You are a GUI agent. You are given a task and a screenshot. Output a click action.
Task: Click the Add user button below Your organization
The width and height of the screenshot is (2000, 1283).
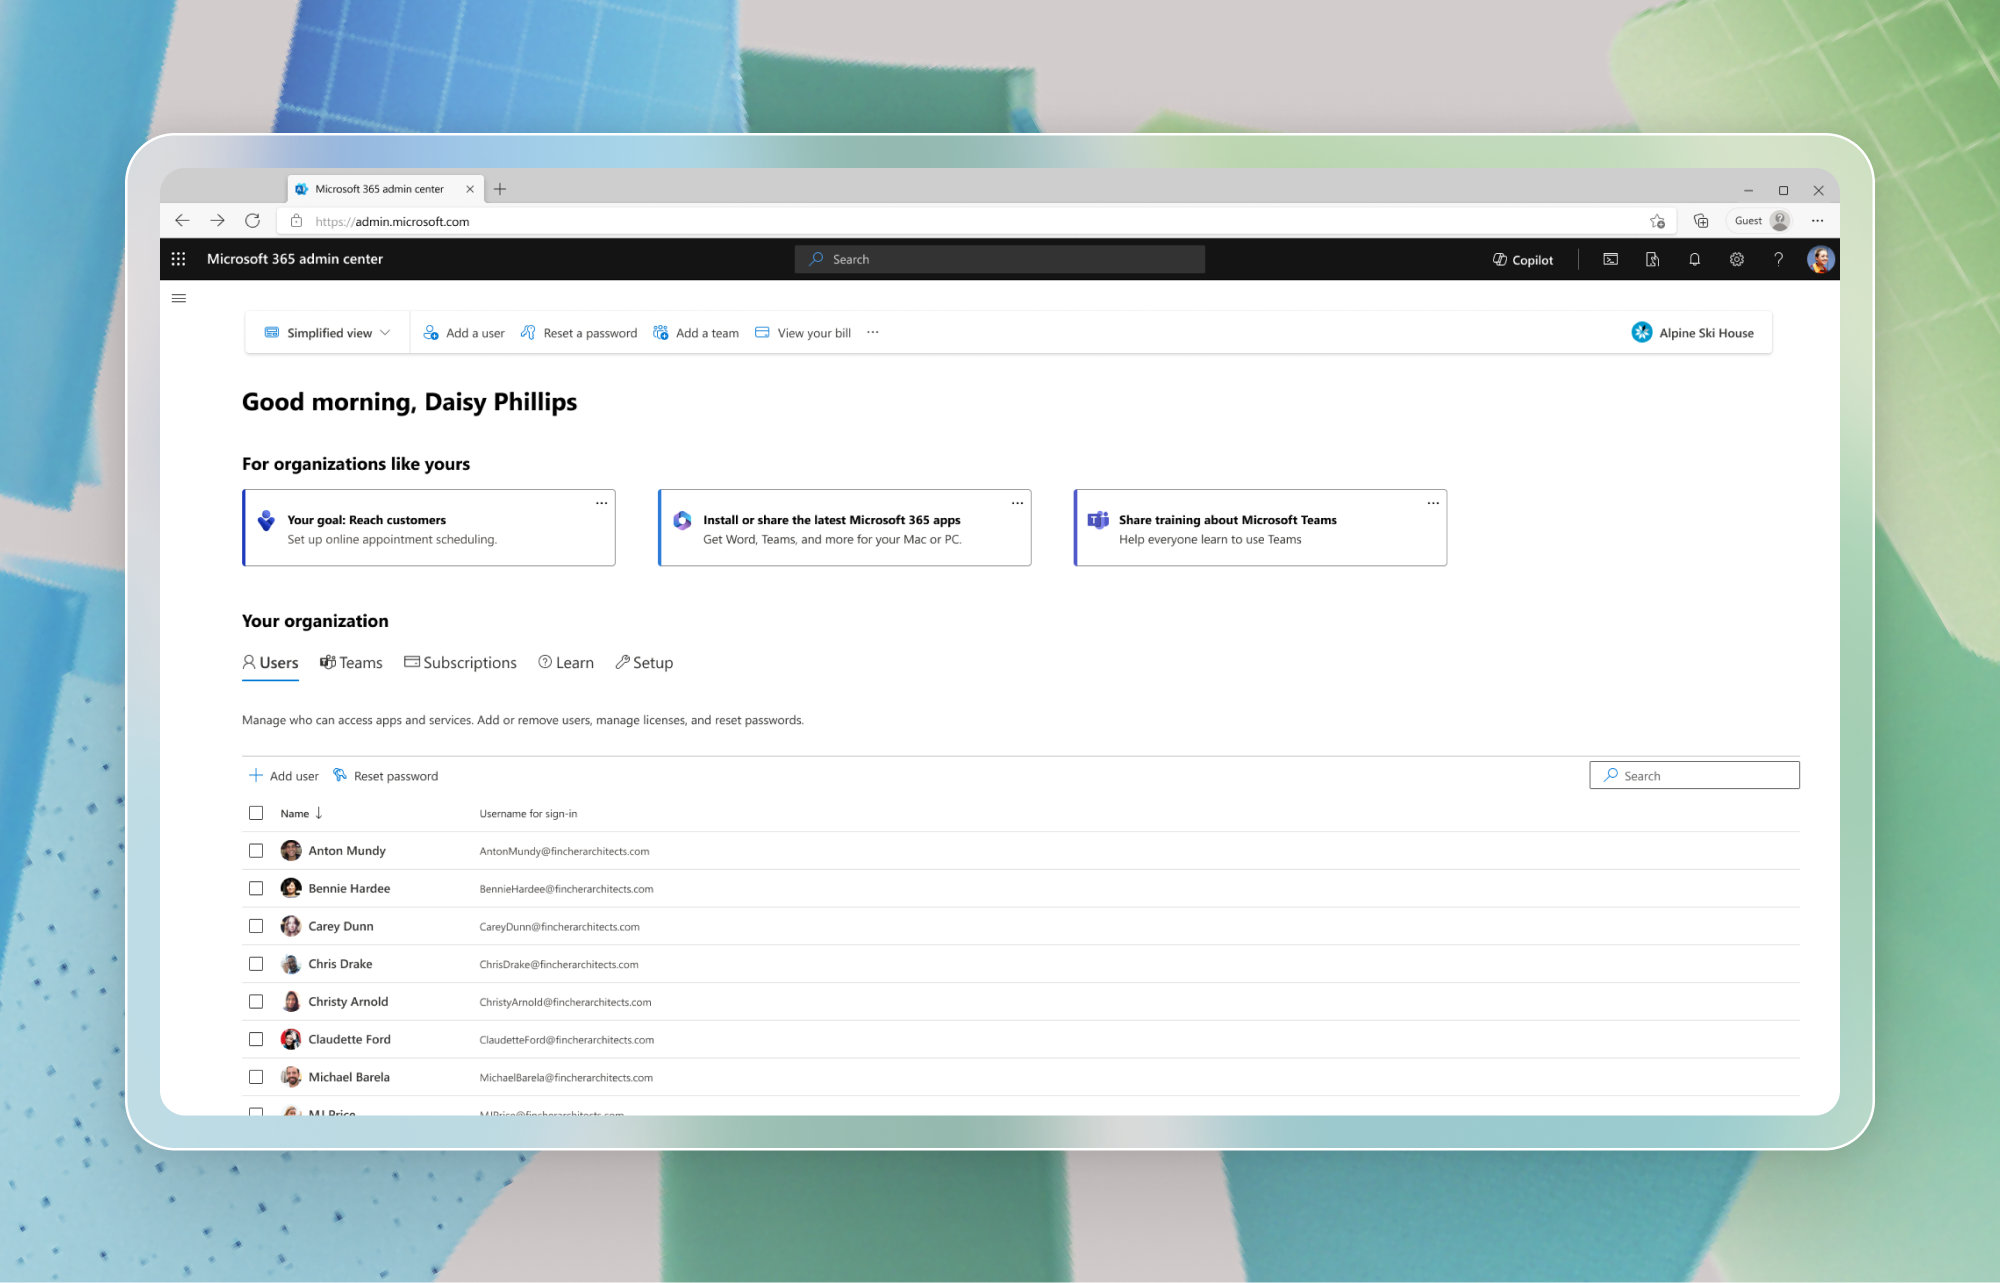[283, 775]
